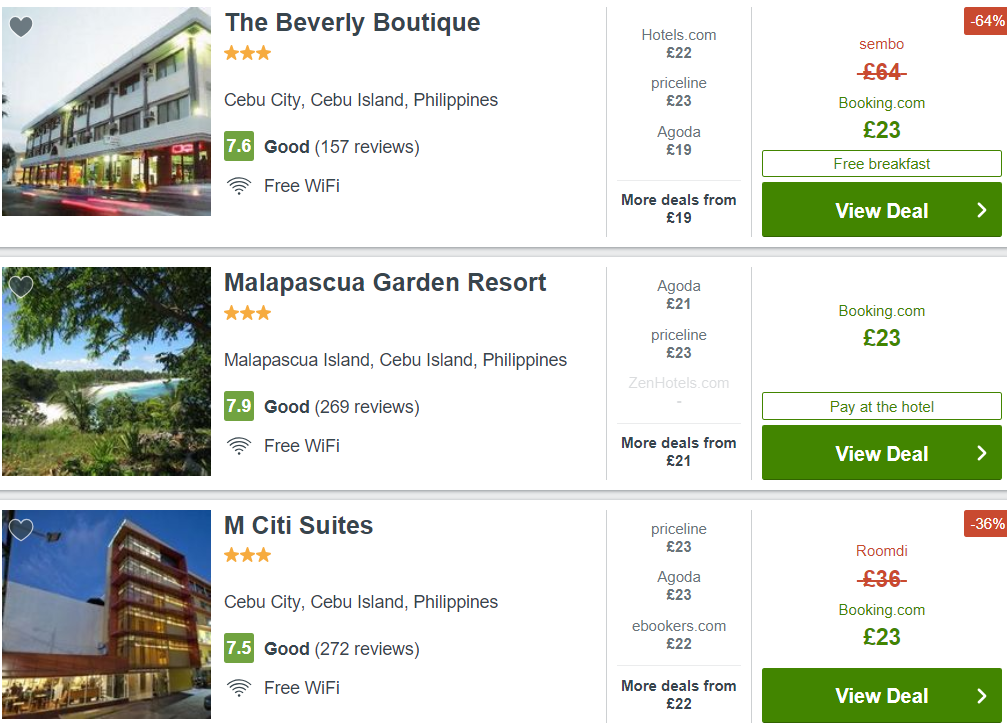Click the 7.6 rating badge
This screenshot has height=727, width=1007.
click(239, 146)
